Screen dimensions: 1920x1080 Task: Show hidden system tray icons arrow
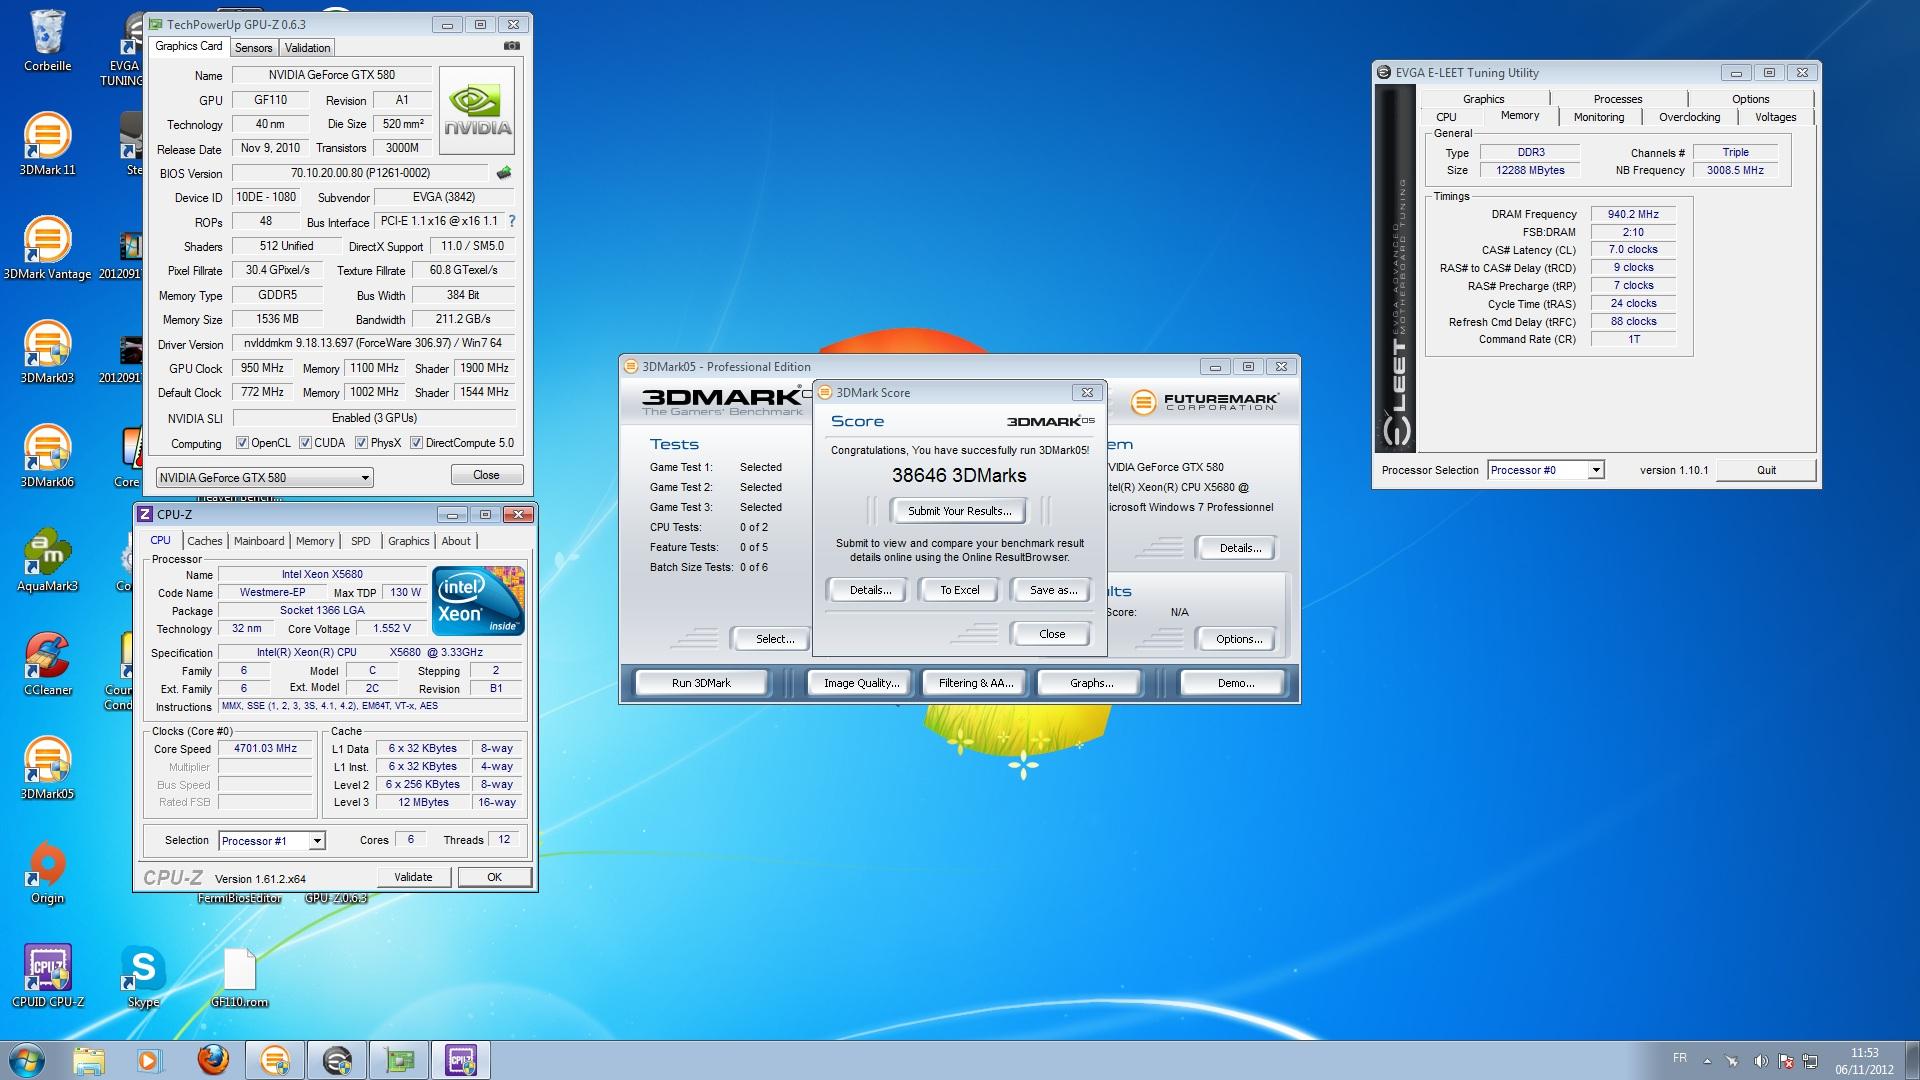(x=1707, y=1061)
